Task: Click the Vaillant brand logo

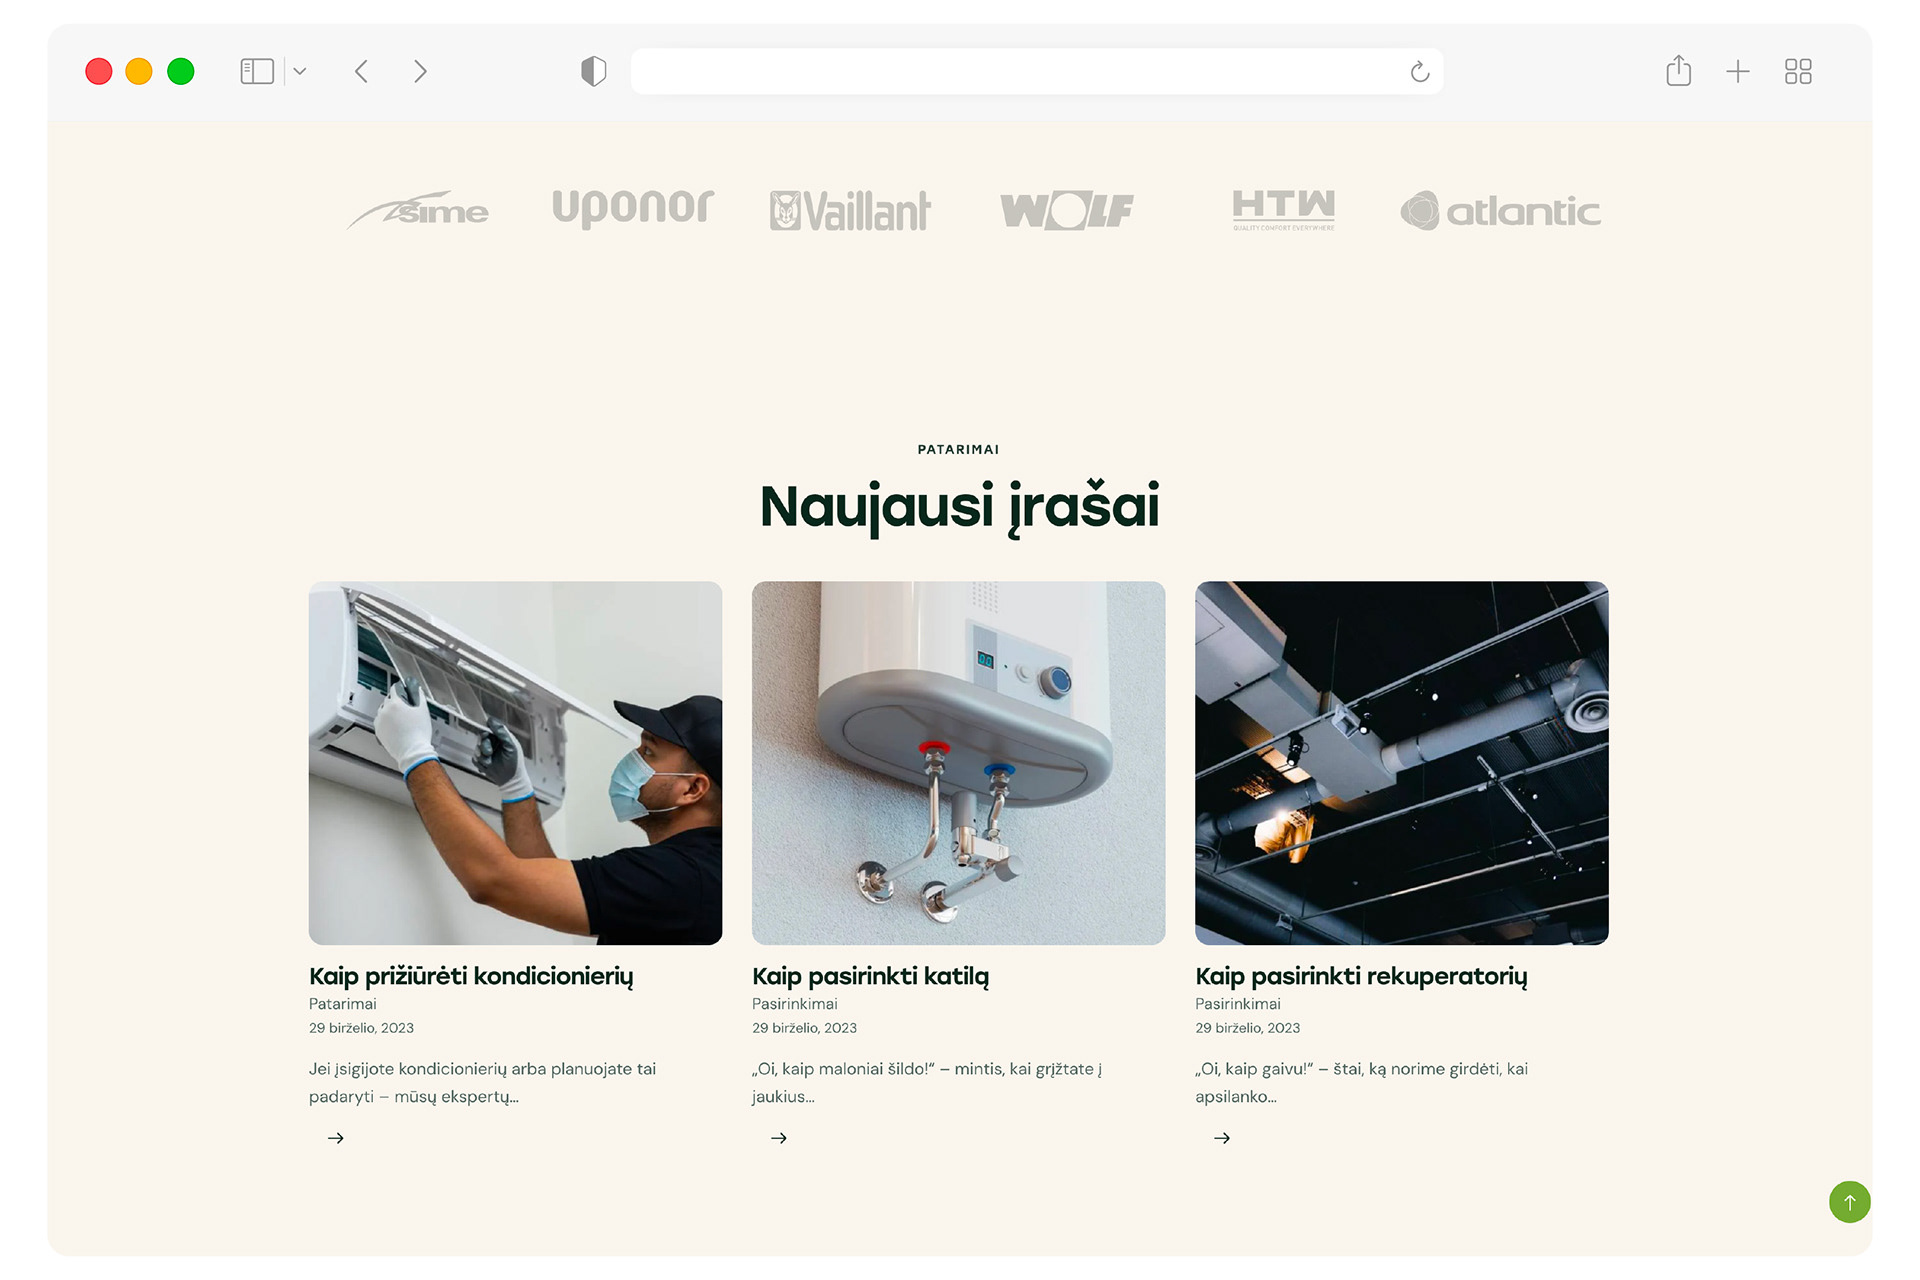Action: point(850,211)
